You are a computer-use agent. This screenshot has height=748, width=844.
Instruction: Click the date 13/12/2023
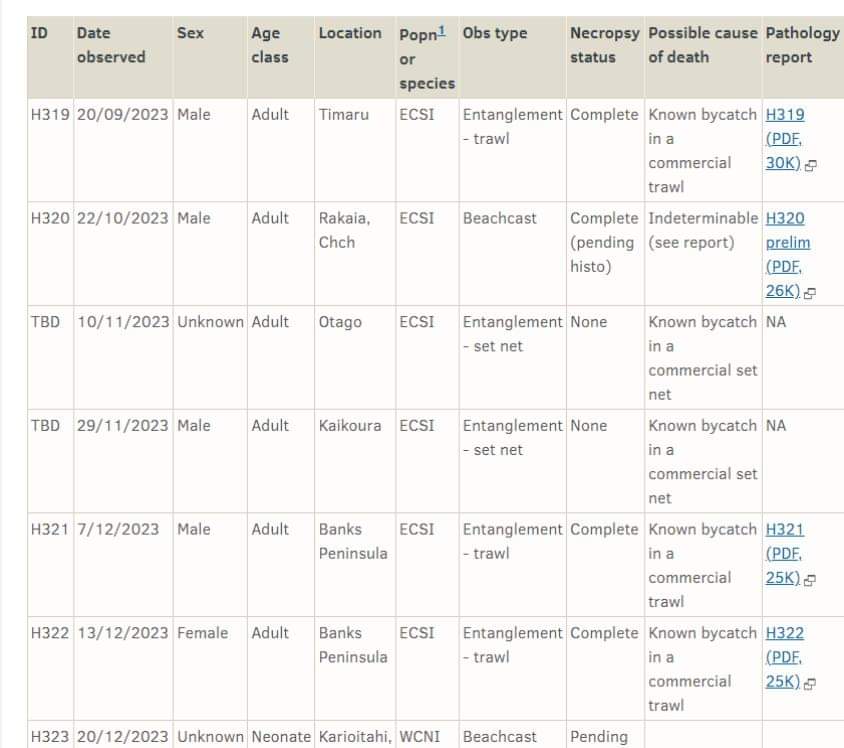click(123, 633)
